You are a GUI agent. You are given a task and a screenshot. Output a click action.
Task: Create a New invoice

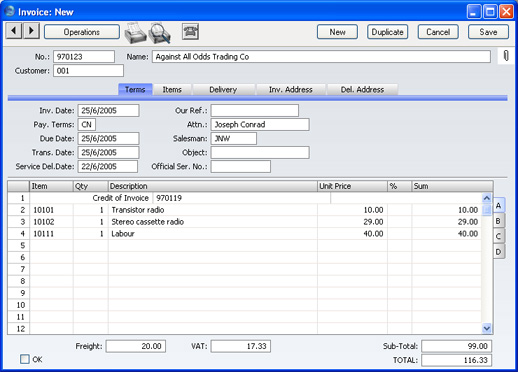(x=337, y=32)
